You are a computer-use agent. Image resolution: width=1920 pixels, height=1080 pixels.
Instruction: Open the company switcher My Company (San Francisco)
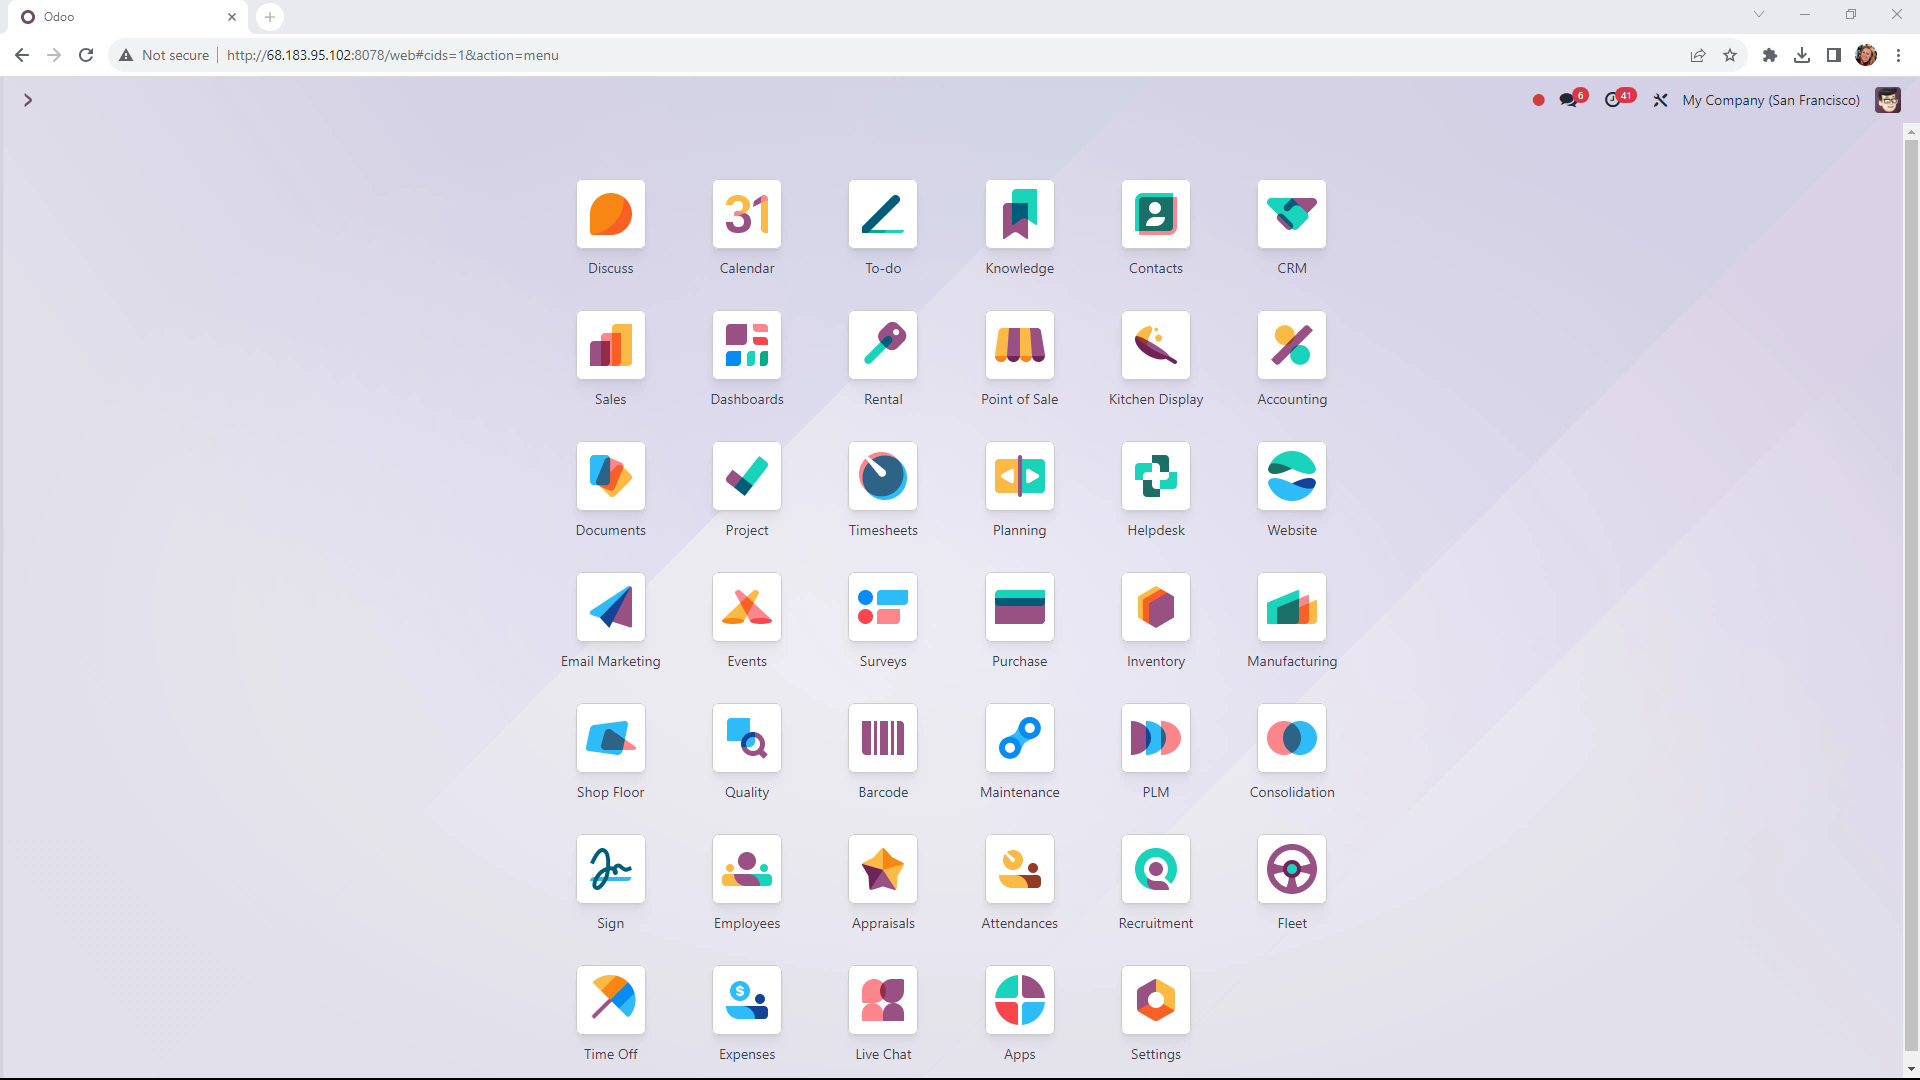point(1770,100)
